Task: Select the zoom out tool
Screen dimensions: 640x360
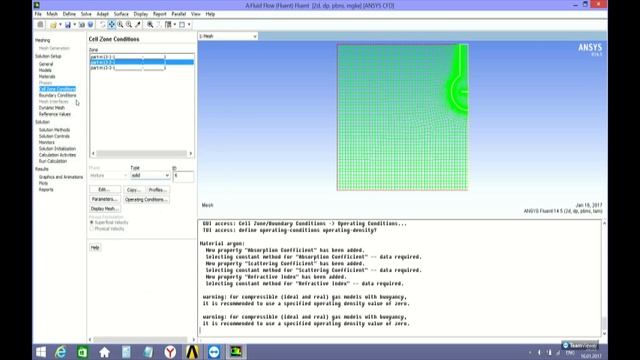Action: point(129,25)
